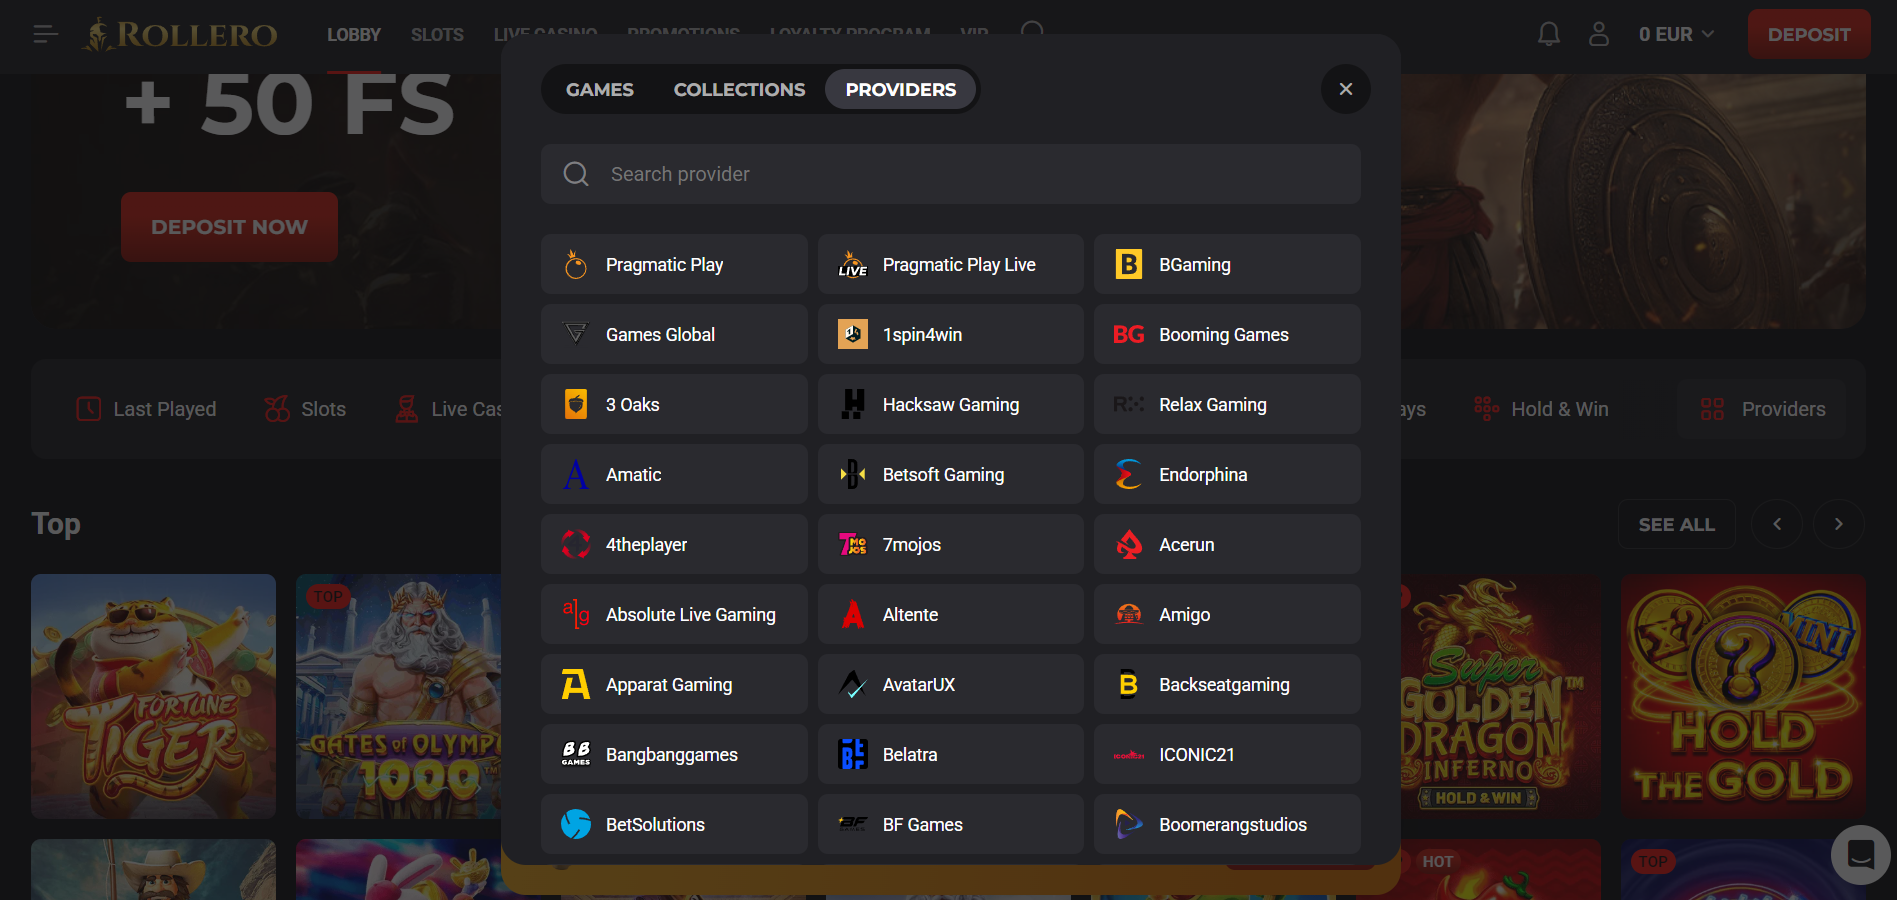Click the Hacksaw Gaming logo icon
The width and height of the screenshot is (1897, 900).
pyautogui.click(x=852, y=404)
